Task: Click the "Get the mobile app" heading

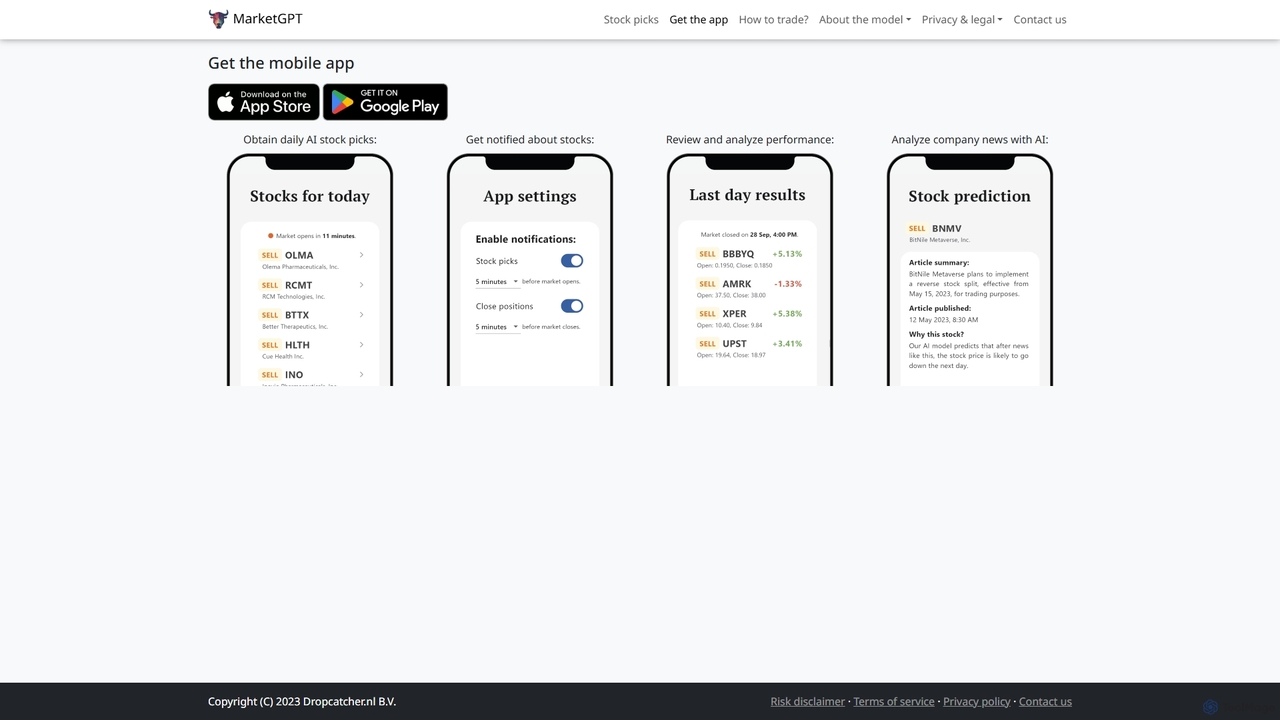Action: tap(281, 63)
